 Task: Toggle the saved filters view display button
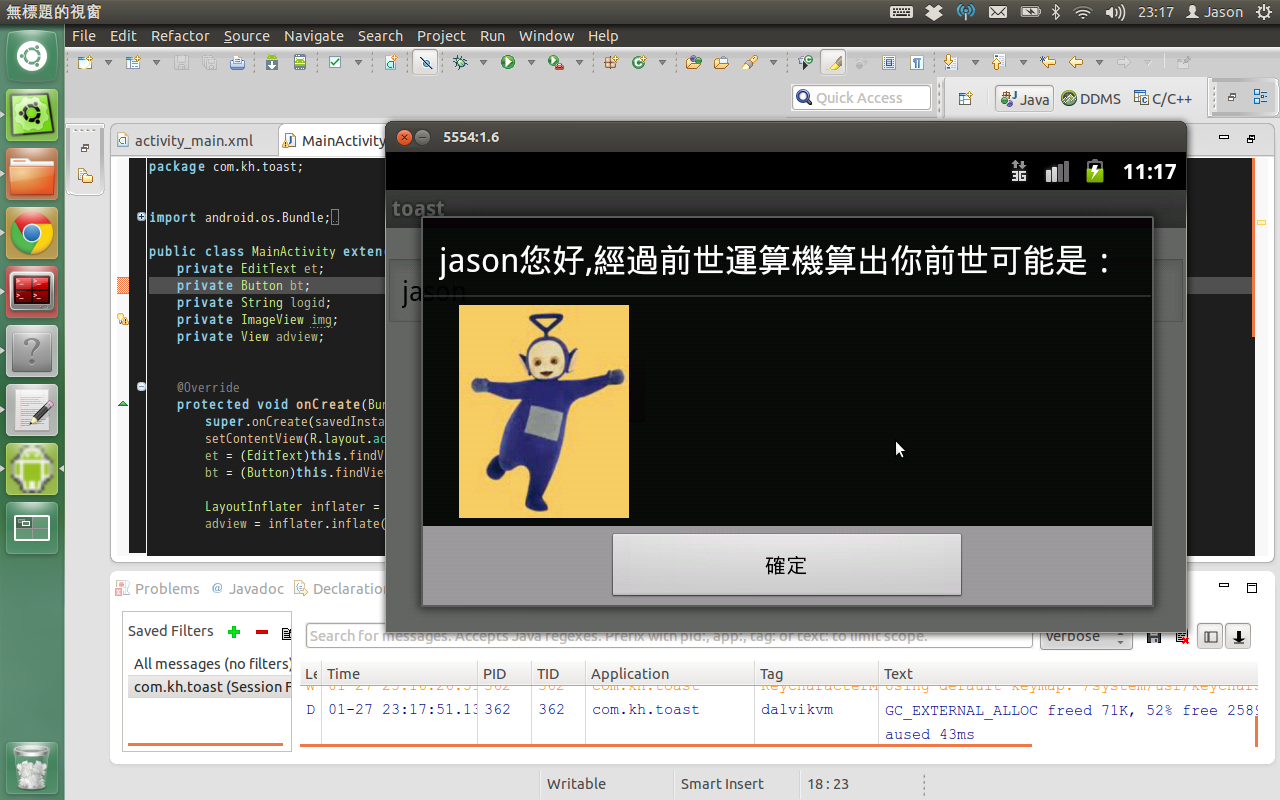tap(1211, 636)
